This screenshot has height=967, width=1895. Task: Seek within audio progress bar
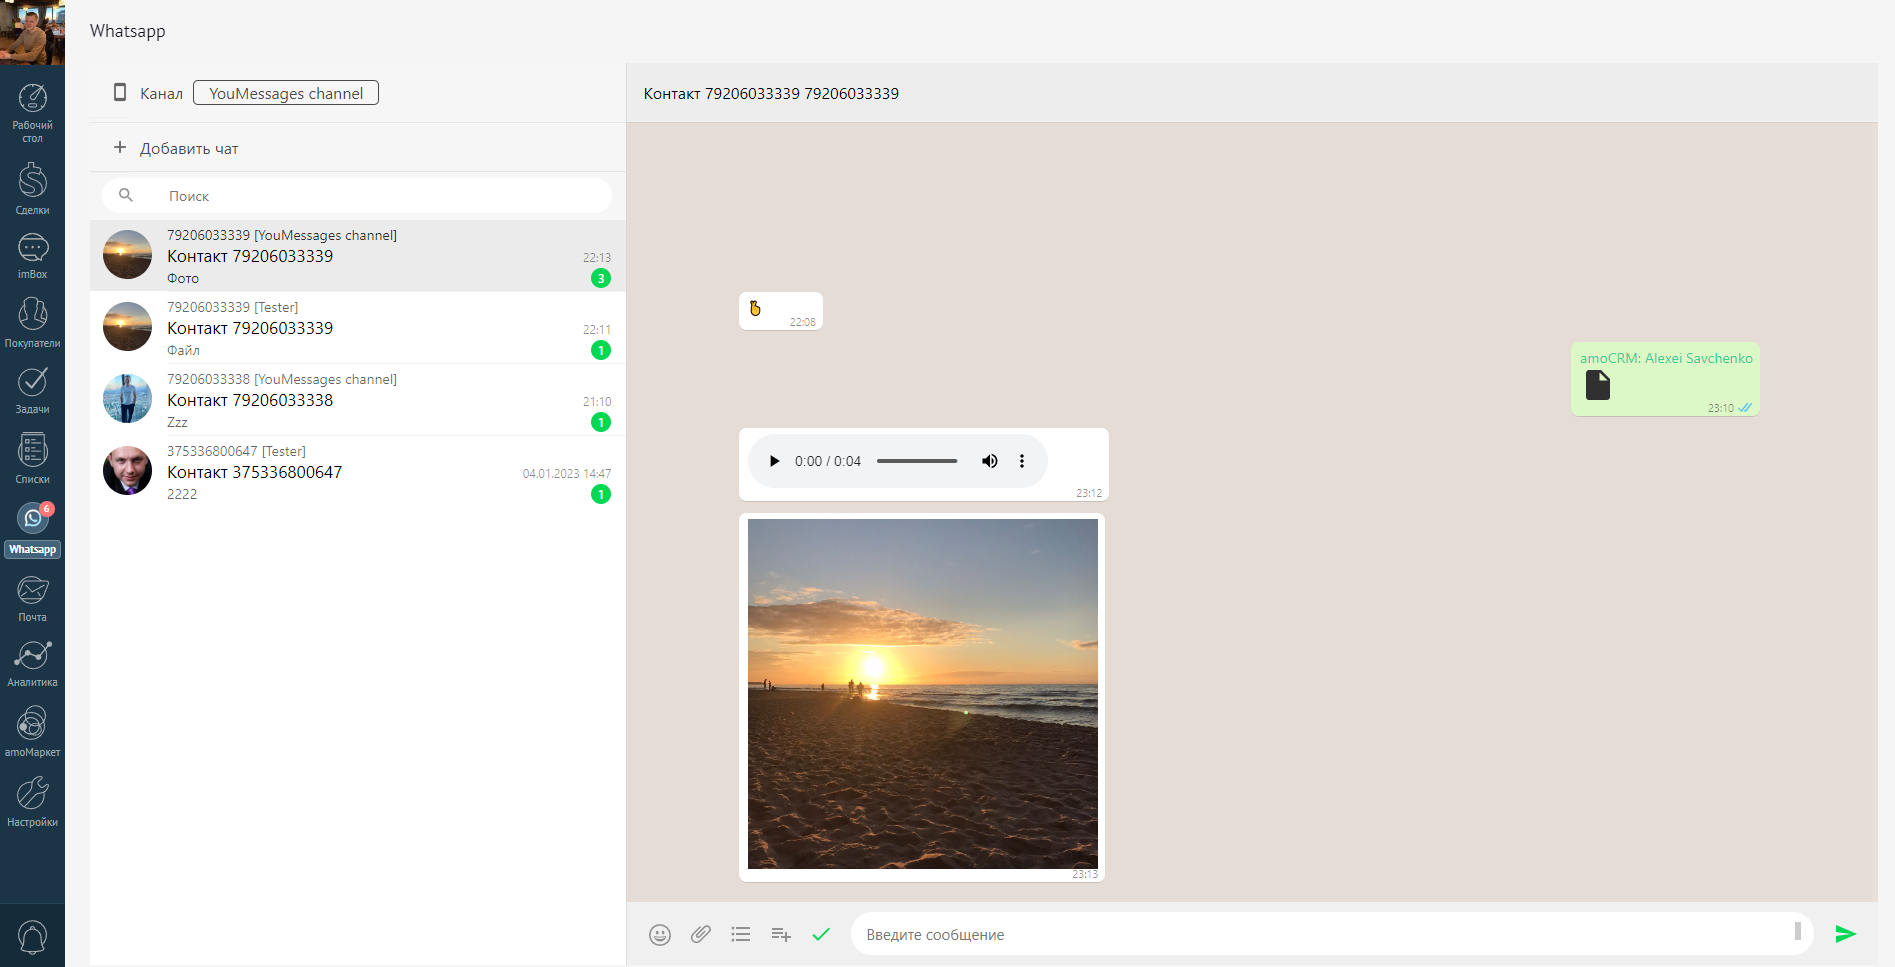[917, 461]
